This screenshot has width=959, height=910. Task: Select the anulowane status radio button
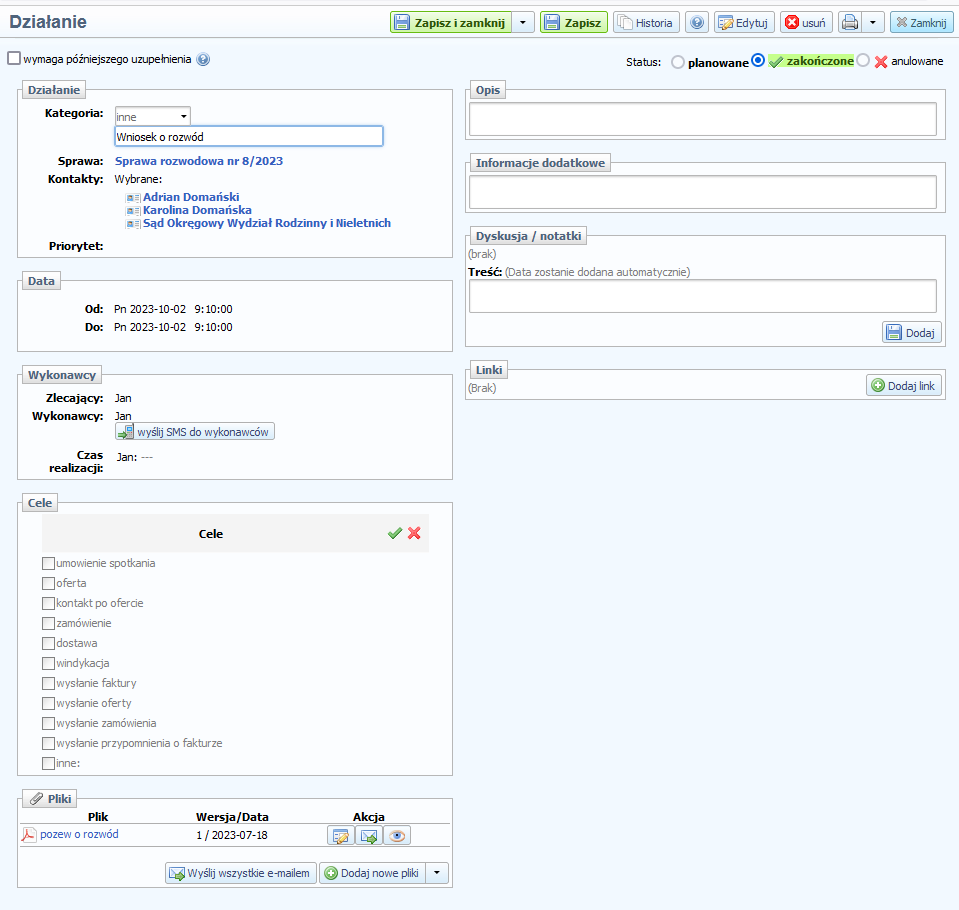tap(864, 61)
